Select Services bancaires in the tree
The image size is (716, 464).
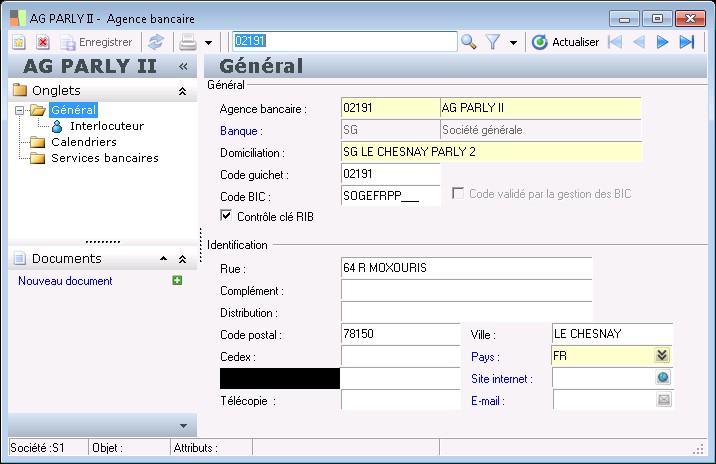click(105, 158)
